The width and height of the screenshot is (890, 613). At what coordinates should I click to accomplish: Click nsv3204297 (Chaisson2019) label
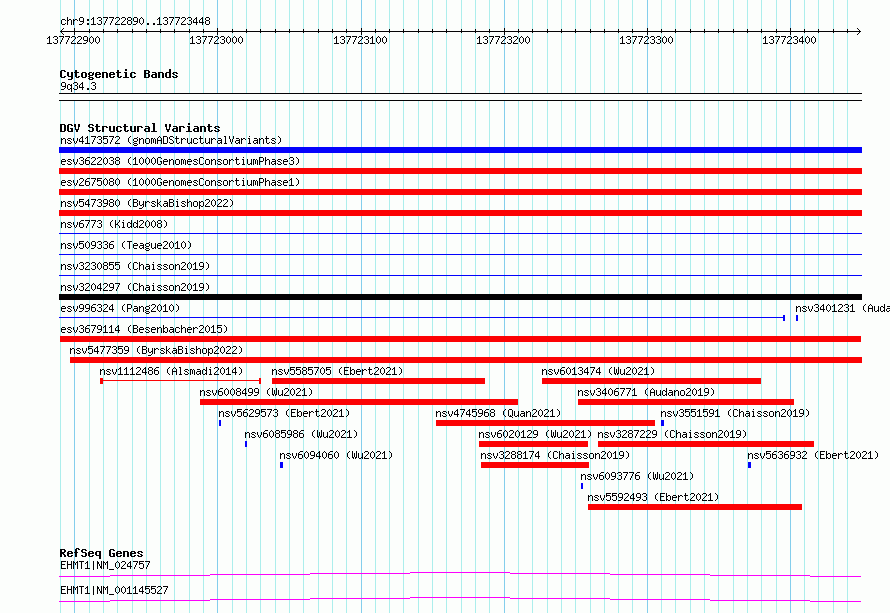click(x=135, y=287)
